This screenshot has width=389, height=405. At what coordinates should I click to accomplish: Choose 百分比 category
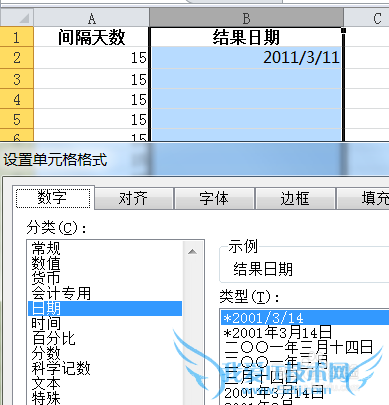pyautogui.click(x=105, y=338)
